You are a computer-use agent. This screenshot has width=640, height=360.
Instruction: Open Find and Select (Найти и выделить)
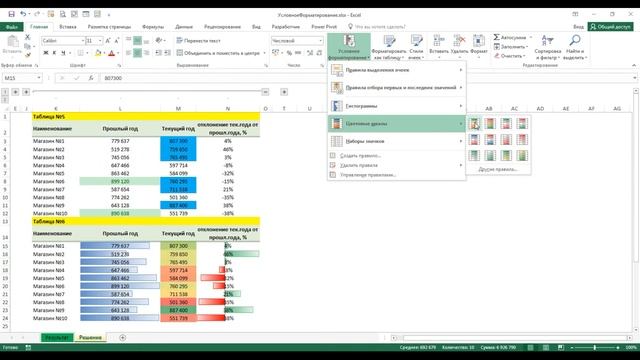click(x=575, y=47)
